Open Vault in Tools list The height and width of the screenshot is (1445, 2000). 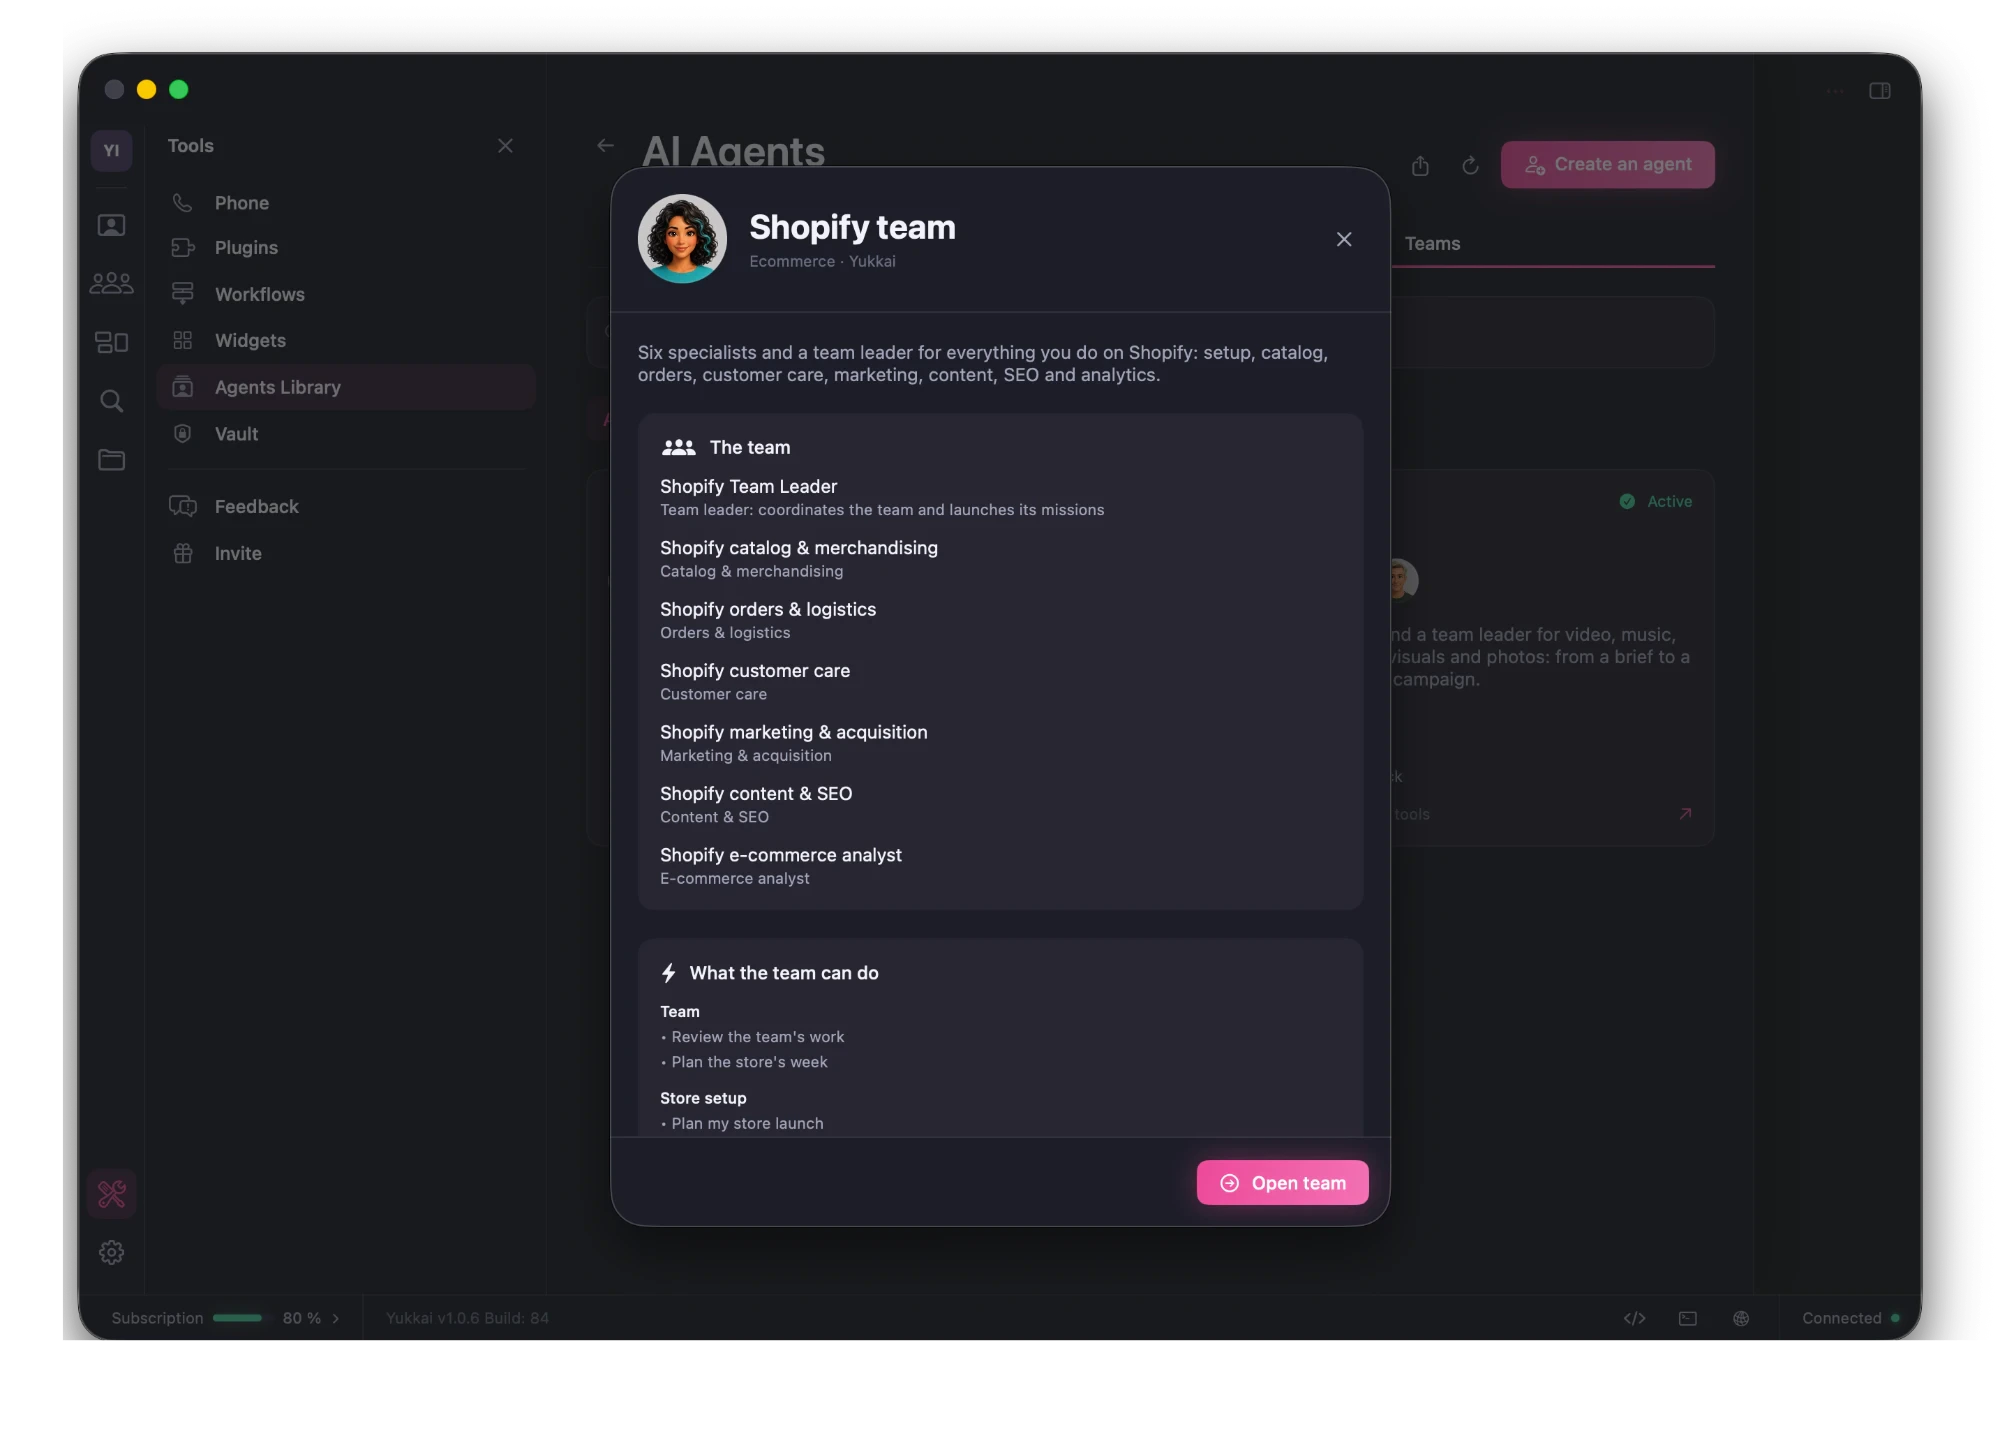pos(345,434)
